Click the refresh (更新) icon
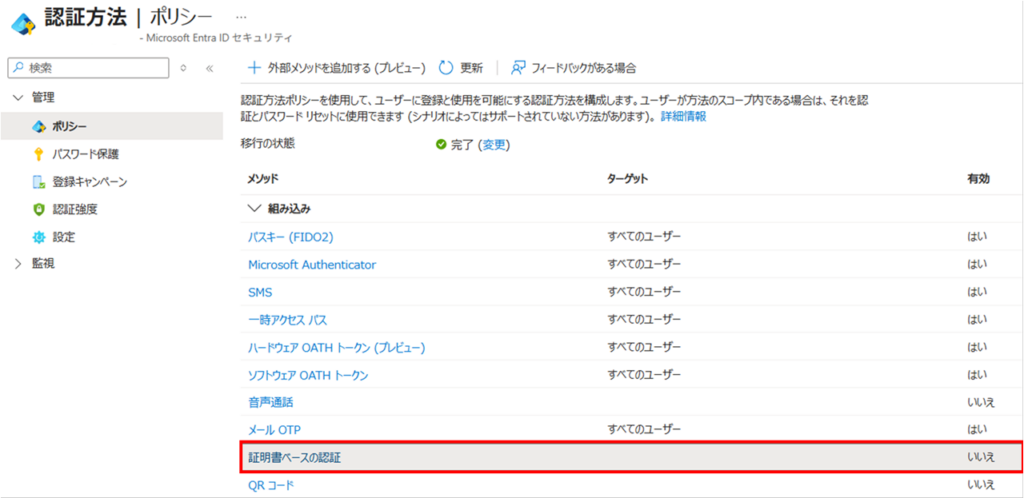 (446, 68)
